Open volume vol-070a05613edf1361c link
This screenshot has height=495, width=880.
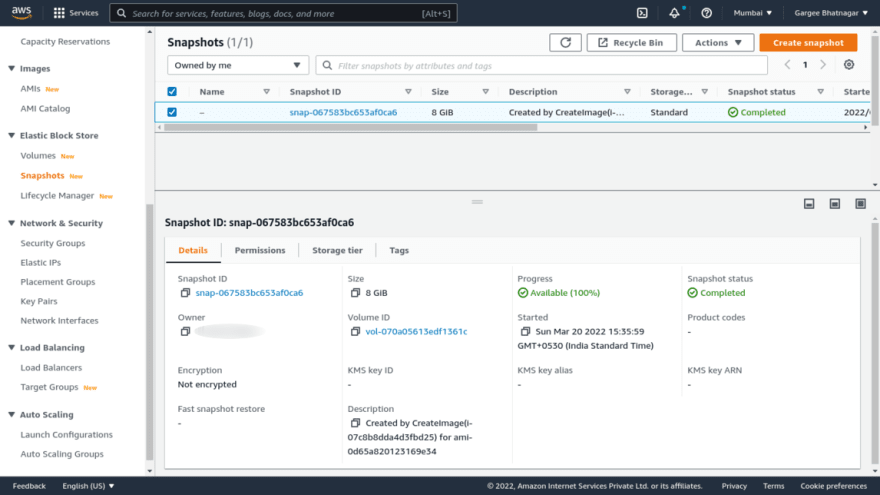click(416, 332)
